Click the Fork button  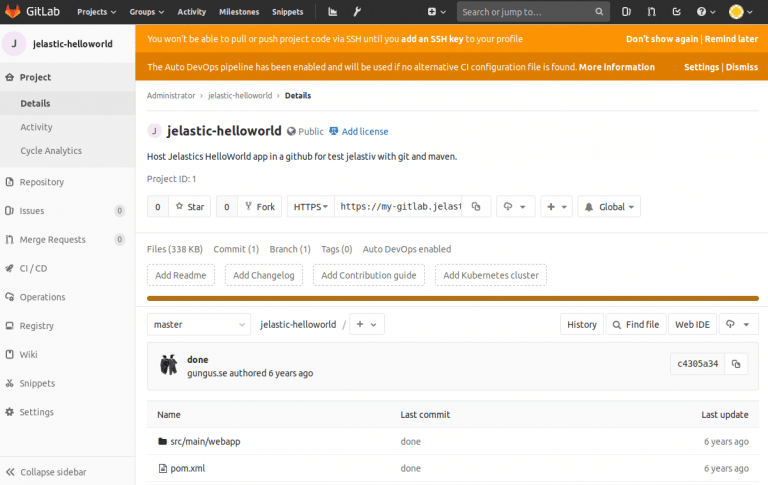[260, 207]
